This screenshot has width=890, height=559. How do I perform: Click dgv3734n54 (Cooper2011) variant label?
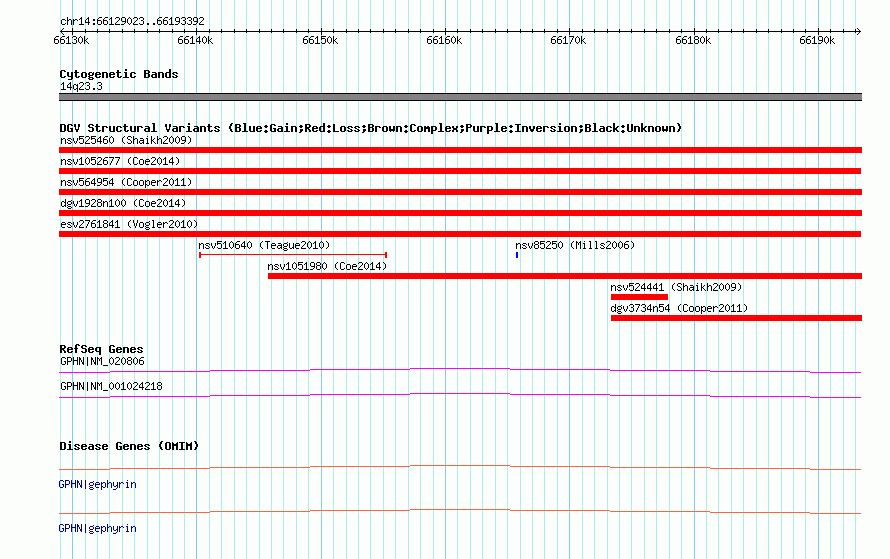pyautogui.click(x=679, y=308)
